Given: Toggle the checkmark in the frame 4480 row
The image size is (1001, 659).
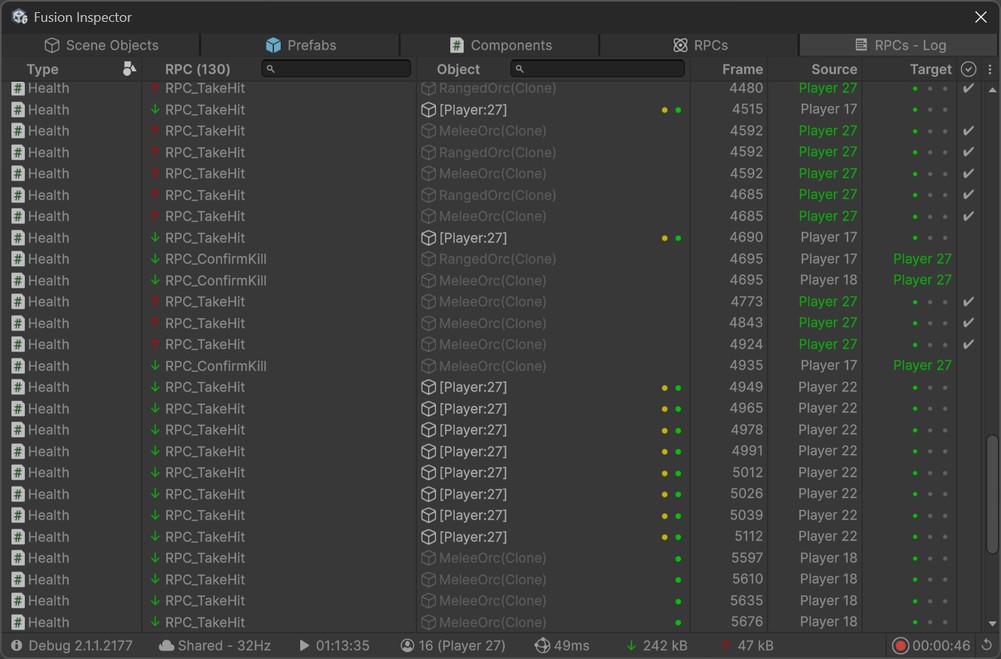Looking at the screenshot, I should (x=968, y=88).
